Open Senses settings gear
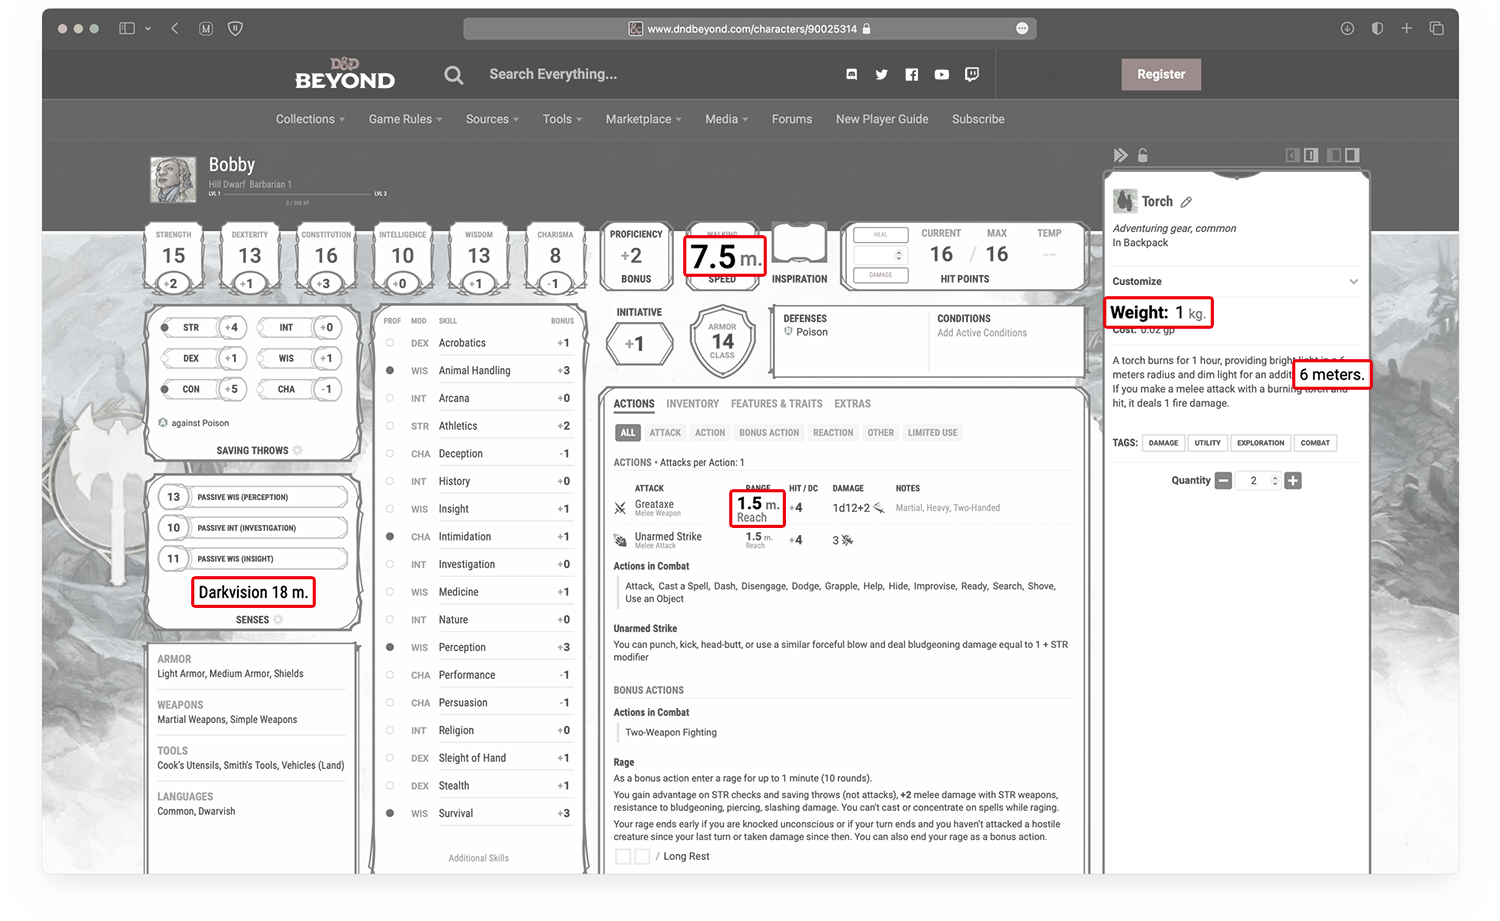The image size is (1500, 921). (x=278, y=620)
